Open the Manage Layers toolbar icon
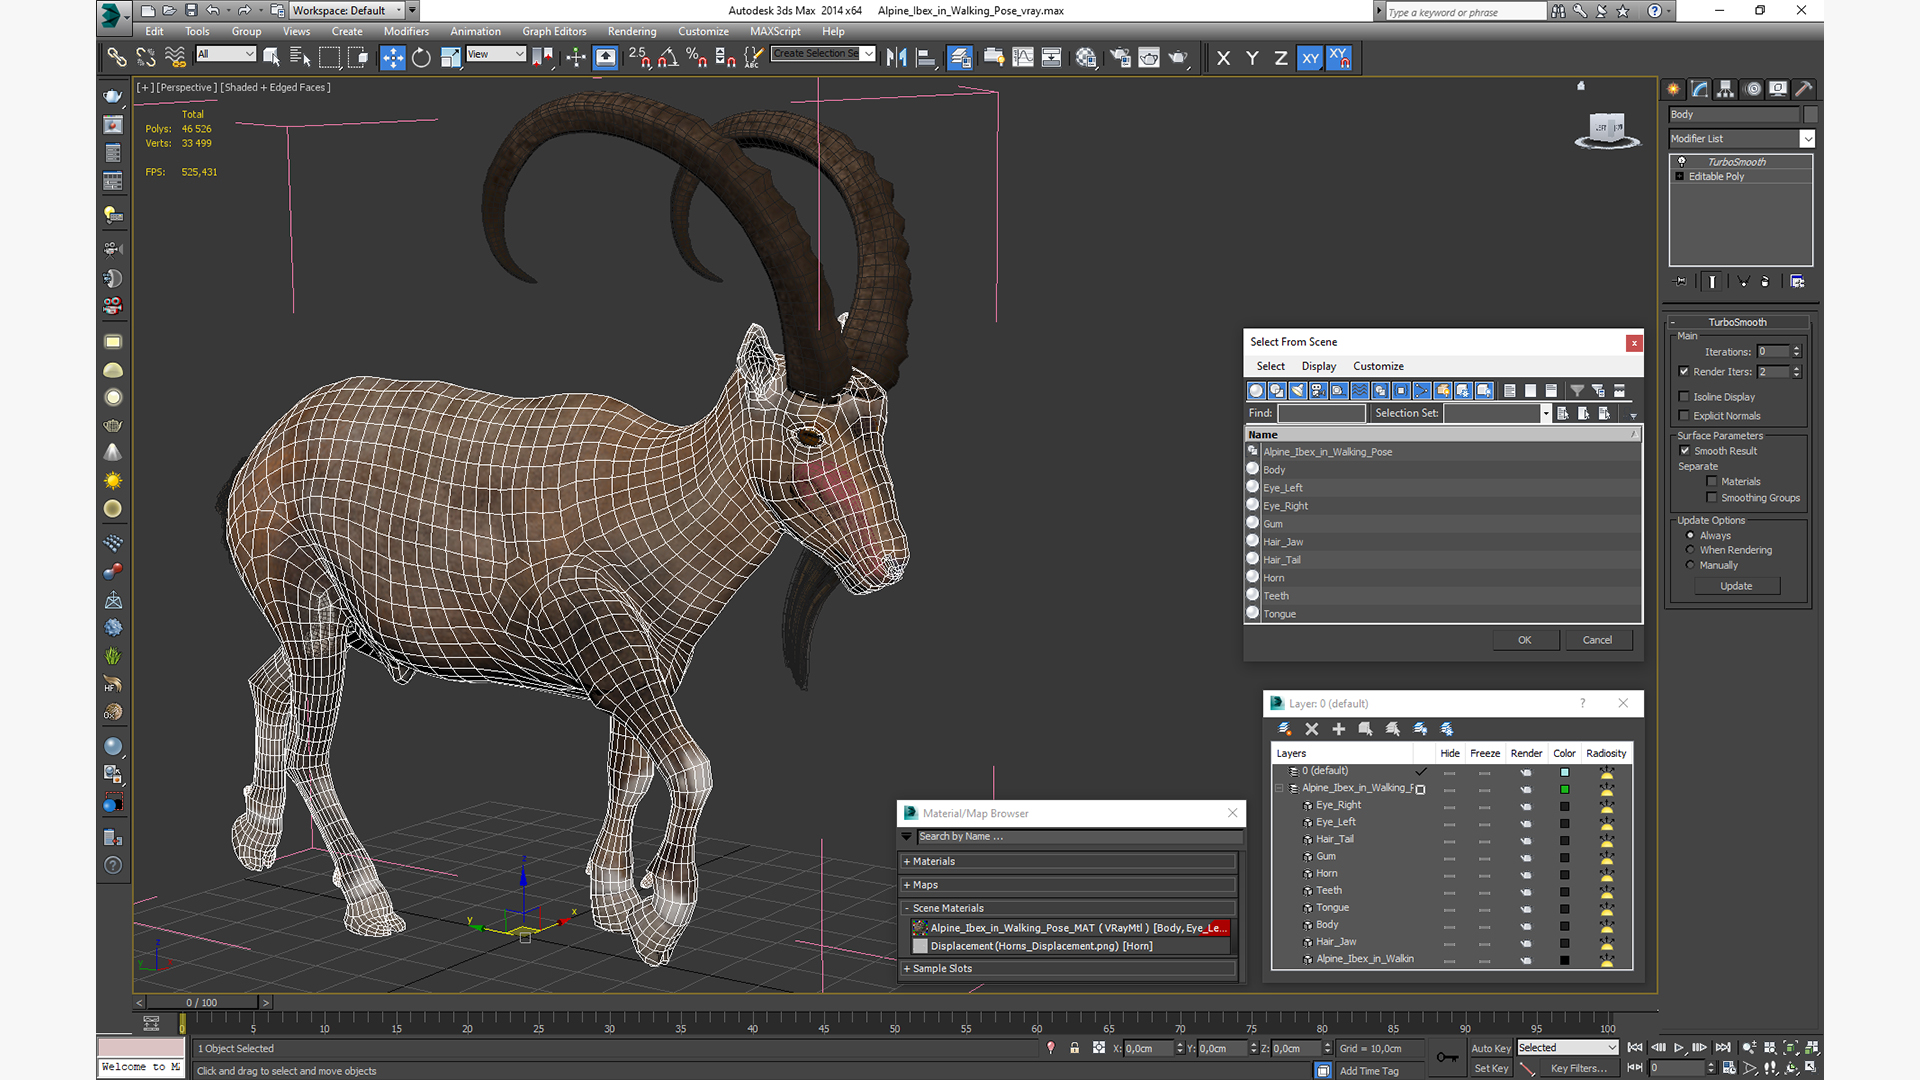This screenshot has width=1920, height=1080. pyautogui.click(x=960, y=58)
